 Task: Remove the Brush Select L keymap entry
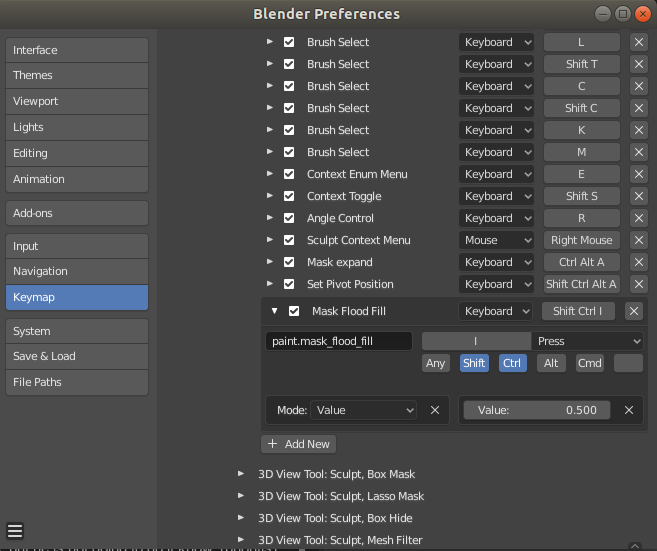[639, 42]
